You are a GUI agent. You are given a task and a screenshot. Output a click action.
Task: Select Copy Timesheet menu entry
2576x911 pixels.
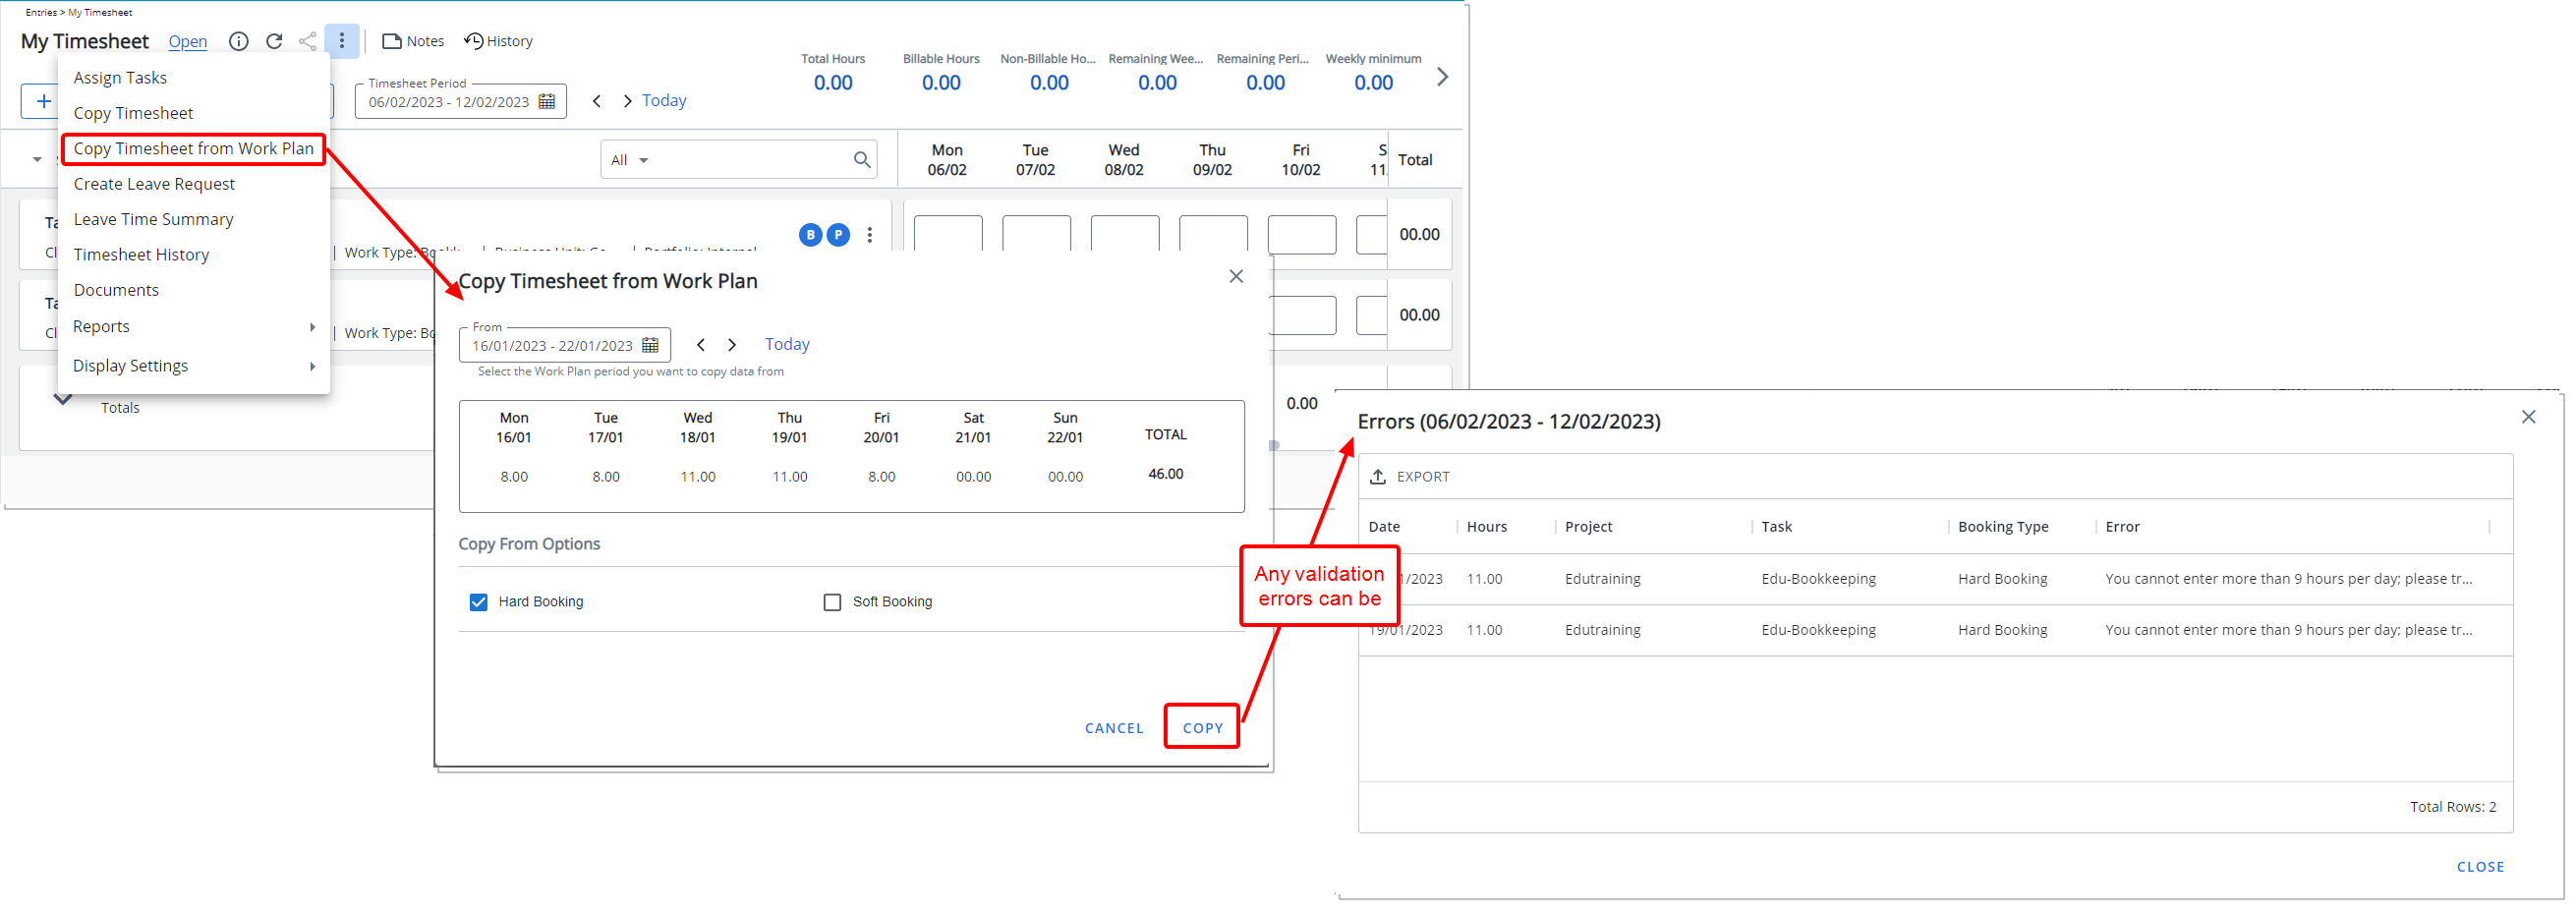[133, 113]
